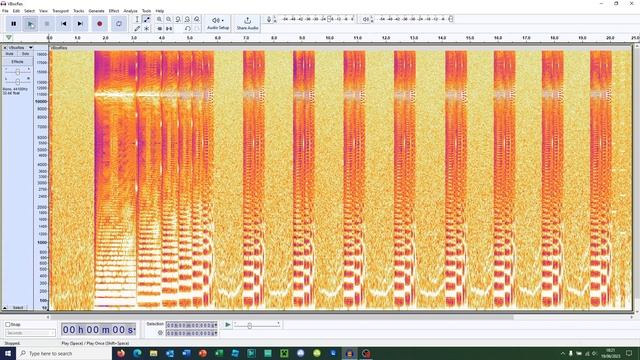Click the timeline options green triangle

9,38
